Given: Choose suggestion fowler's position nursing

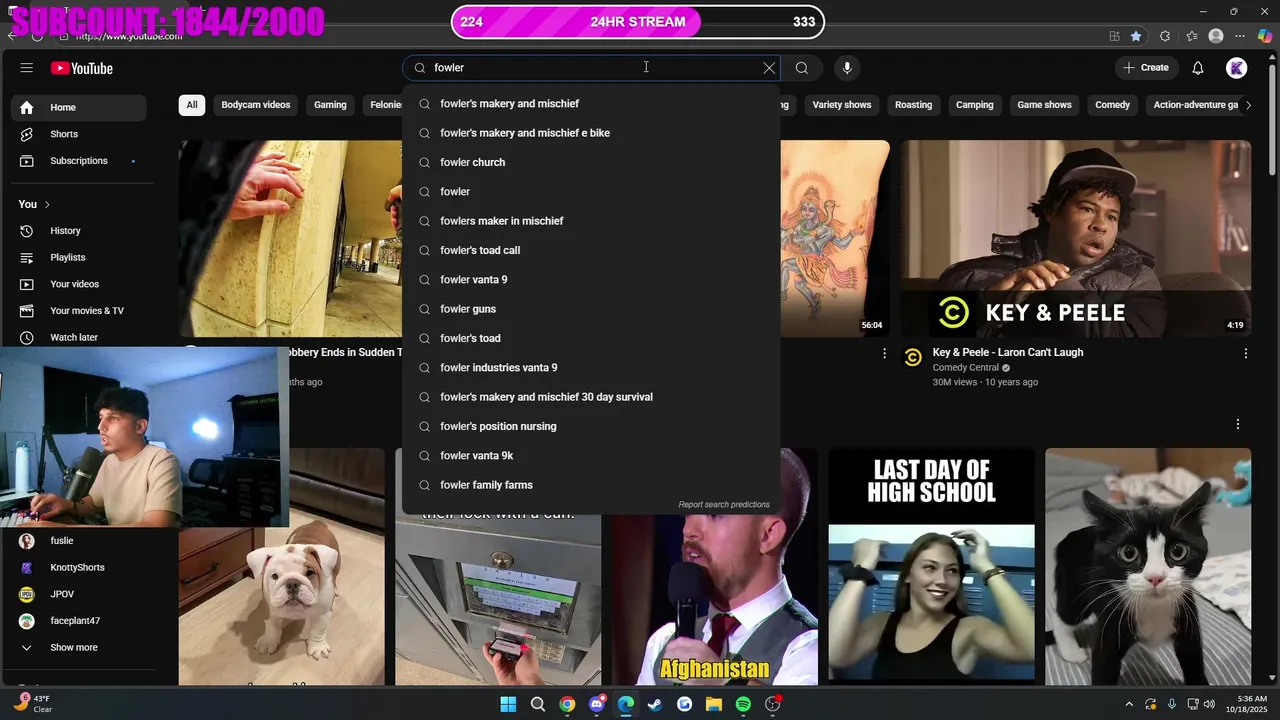Looking at the screenshot, I should click(591, 426).
